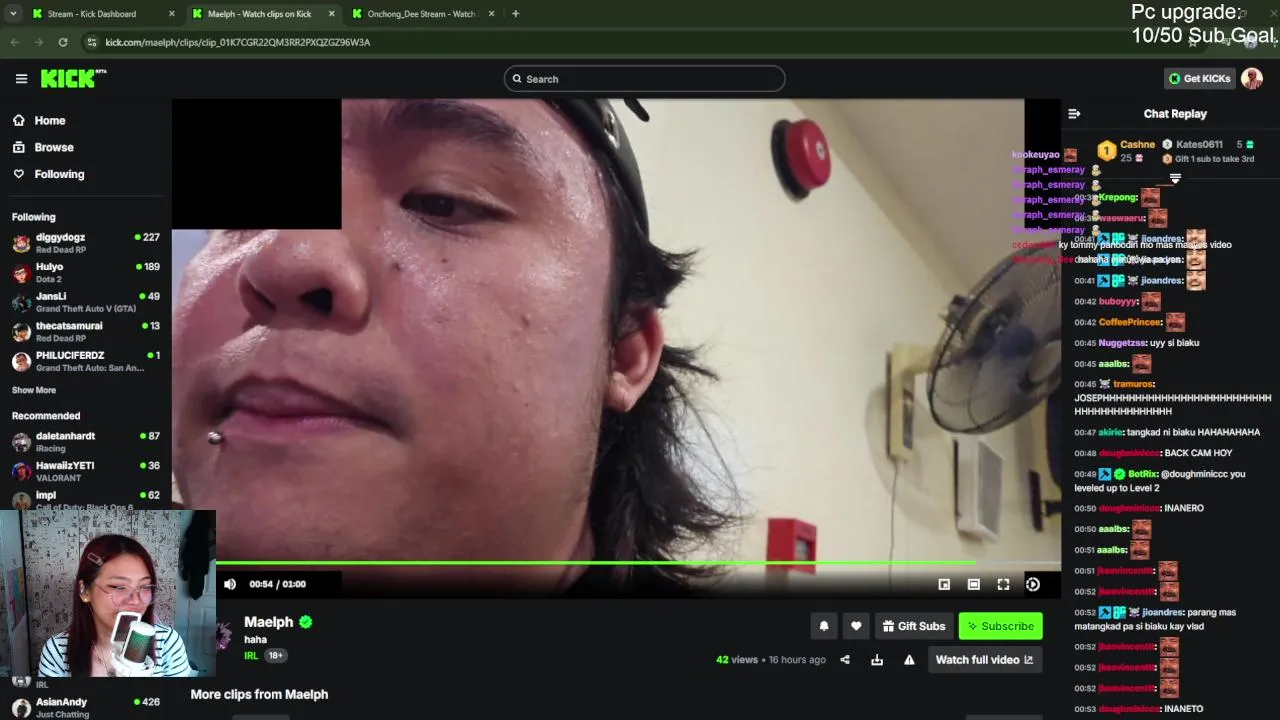Click the IRL category tag
The image size is (1280, 720).
point(251,656)
